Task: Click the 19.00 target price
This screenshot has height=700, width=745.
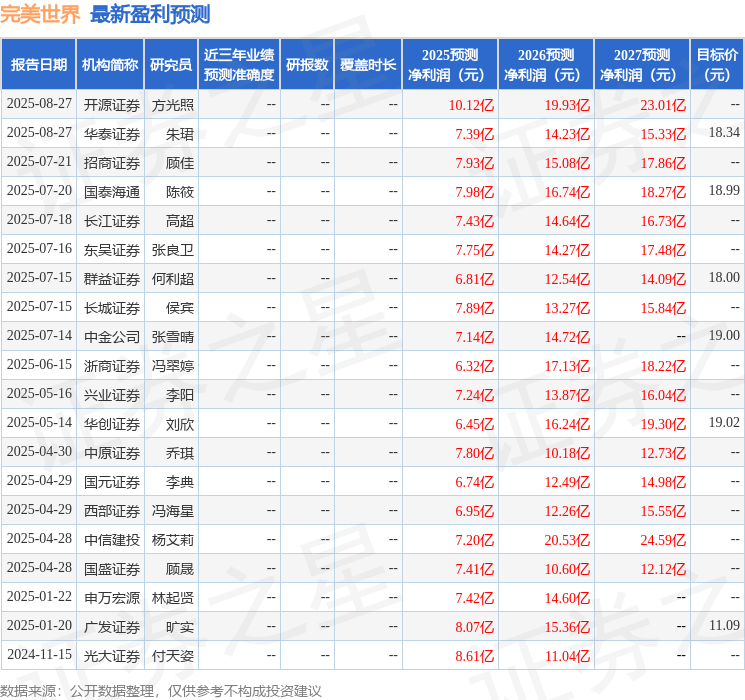Action: (724, 336)
